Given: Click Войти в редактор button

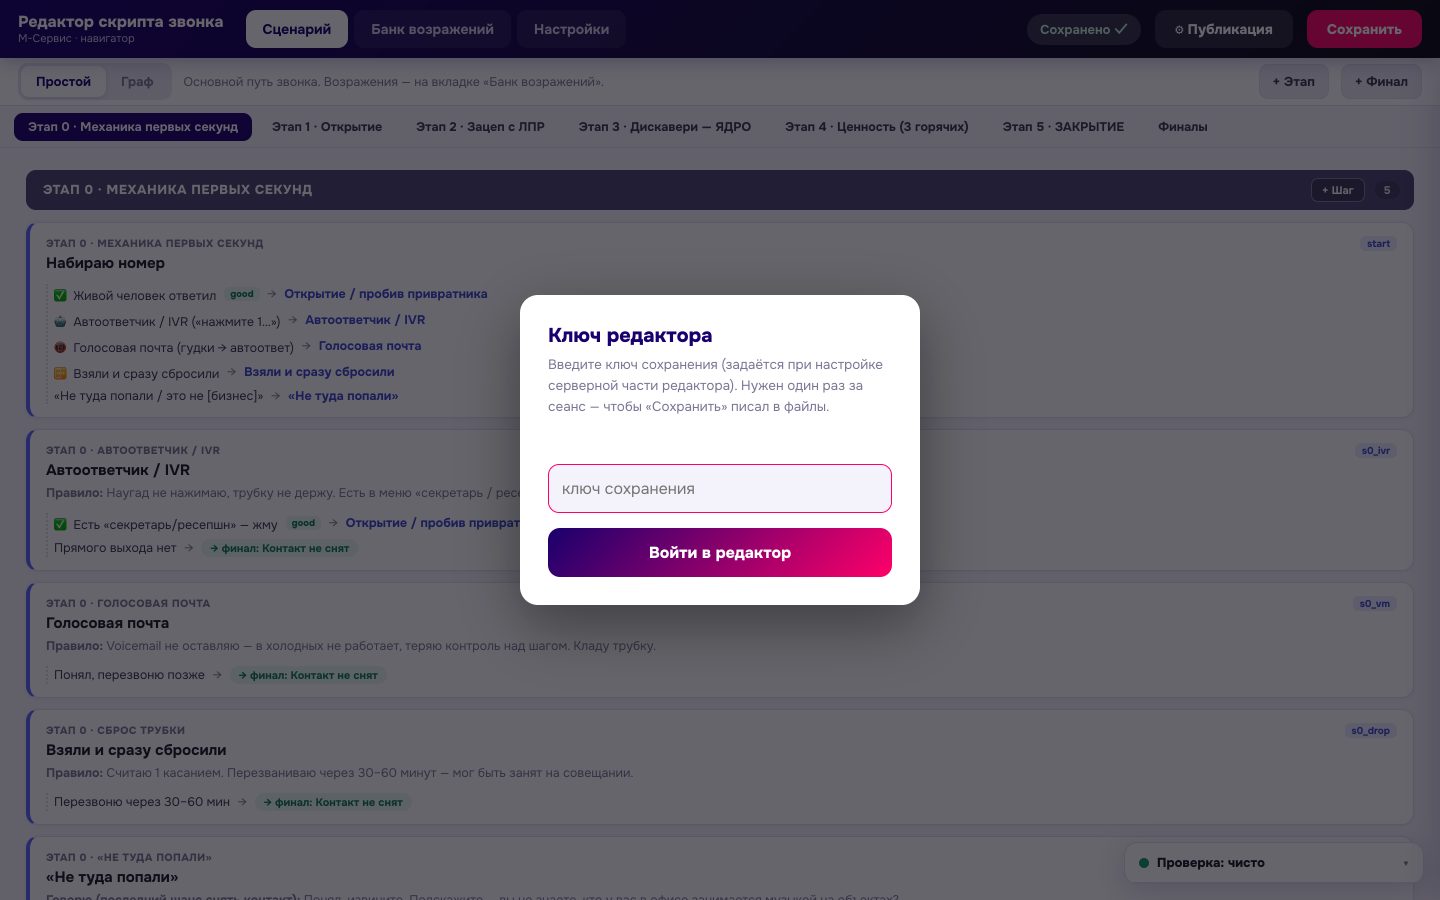Looking at the screenshot, I should (x=720, y=552).
